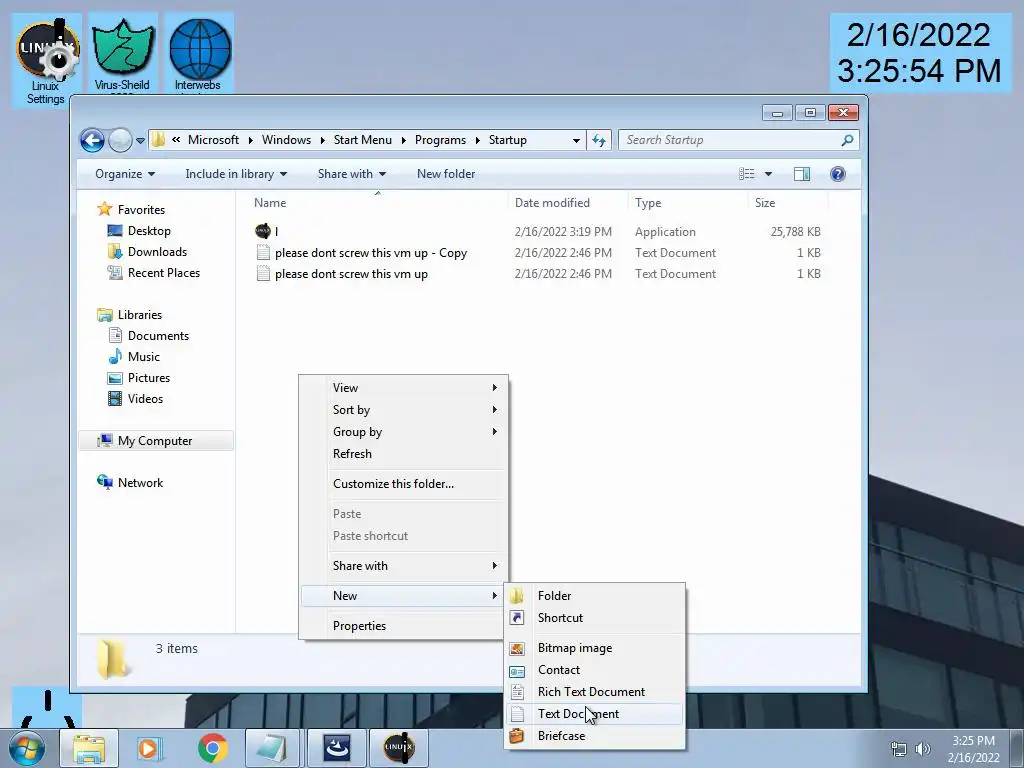The height and width of the screenshot is (768, 1024).
Task: Open Desktop in Favorites
Action: (x=149, y=231)
